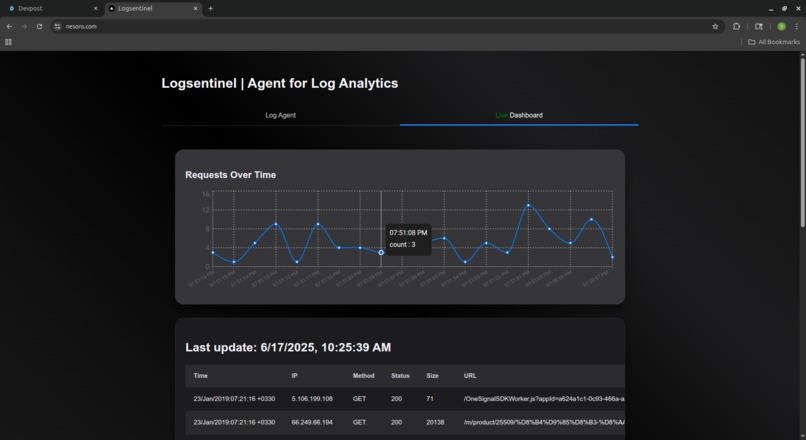Click the Requests Over Time heading
This screenshot has height=440, width=806.
pyautogui.click(x=230, y=175)
